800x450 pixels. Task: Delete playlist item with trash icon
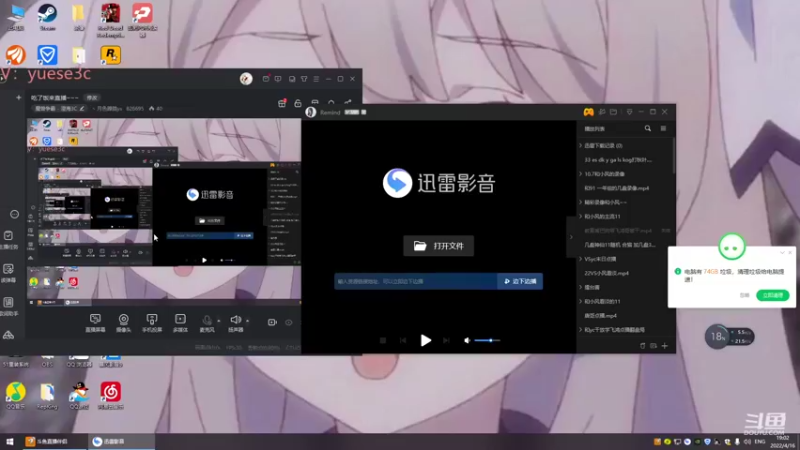coord(642,346)
